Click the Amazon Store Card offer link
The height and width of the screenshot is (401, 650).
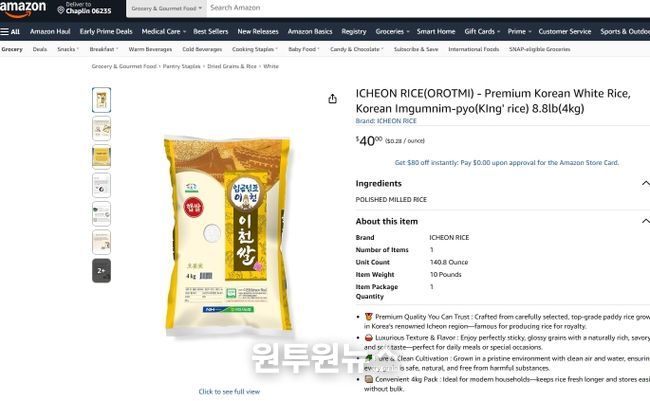(x=507, y=163)
